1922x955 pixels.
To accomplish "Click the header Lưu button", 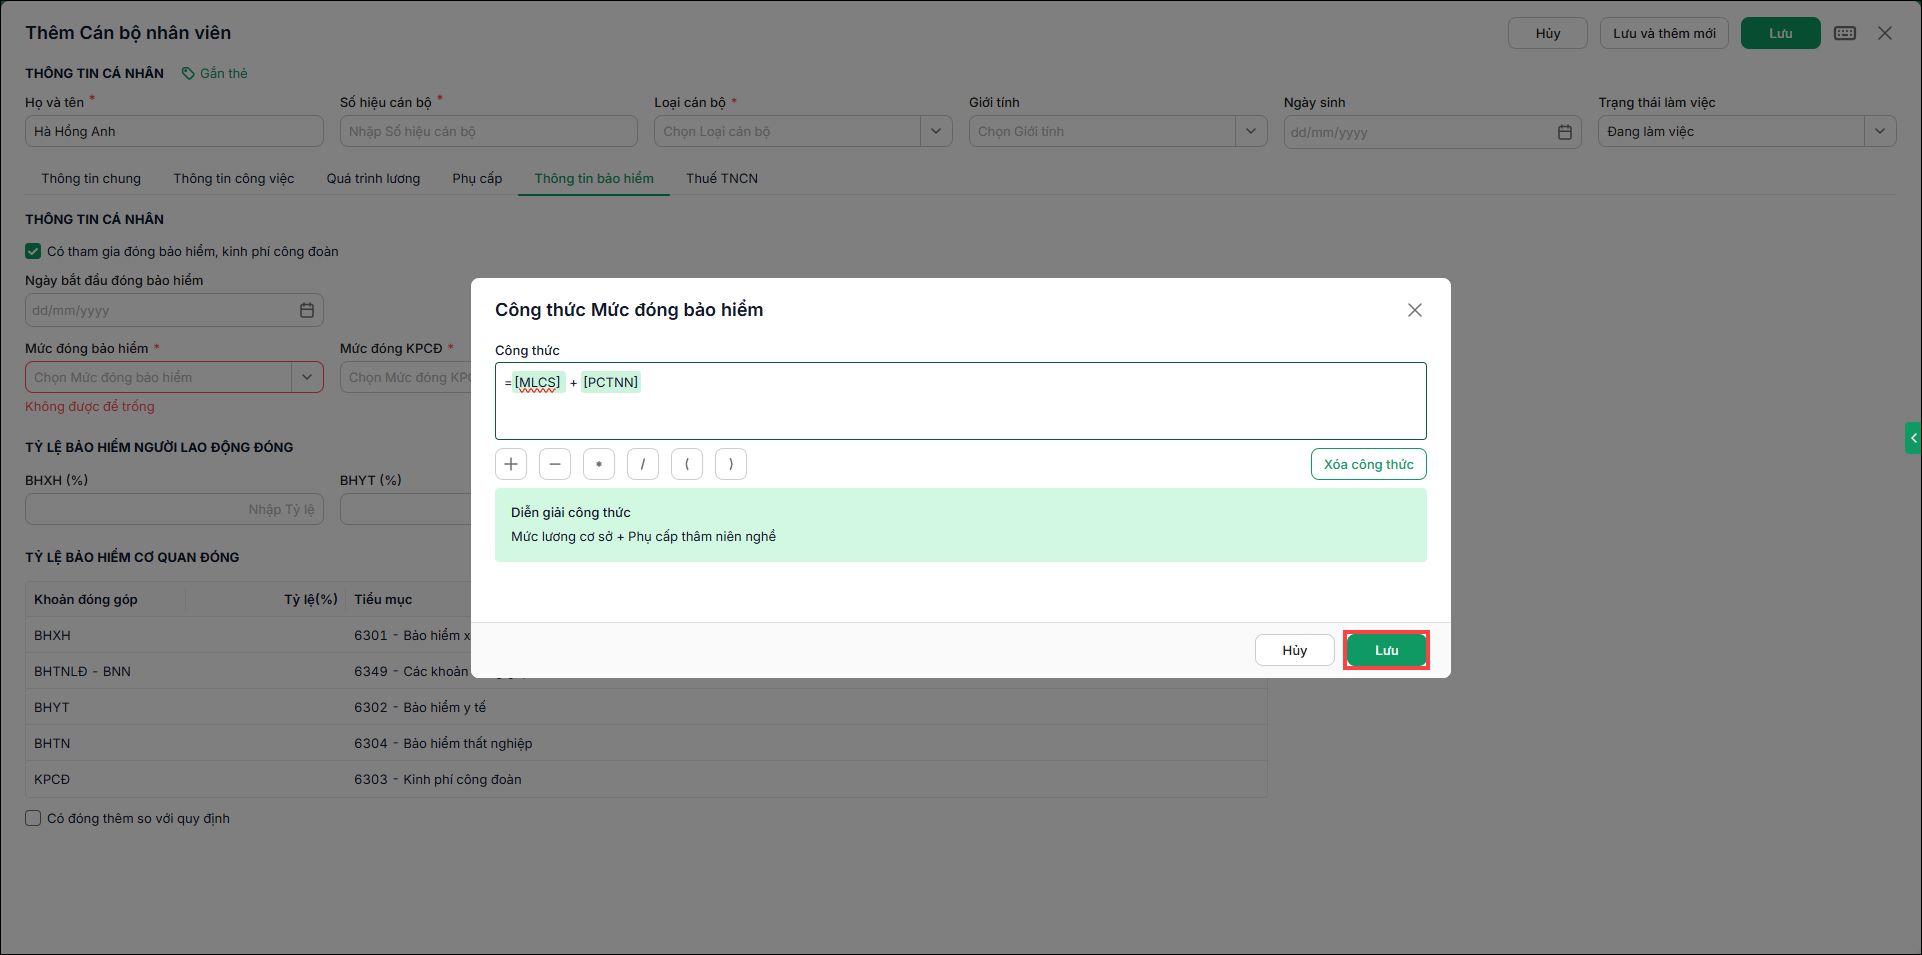I will [x=1781, y=33].
